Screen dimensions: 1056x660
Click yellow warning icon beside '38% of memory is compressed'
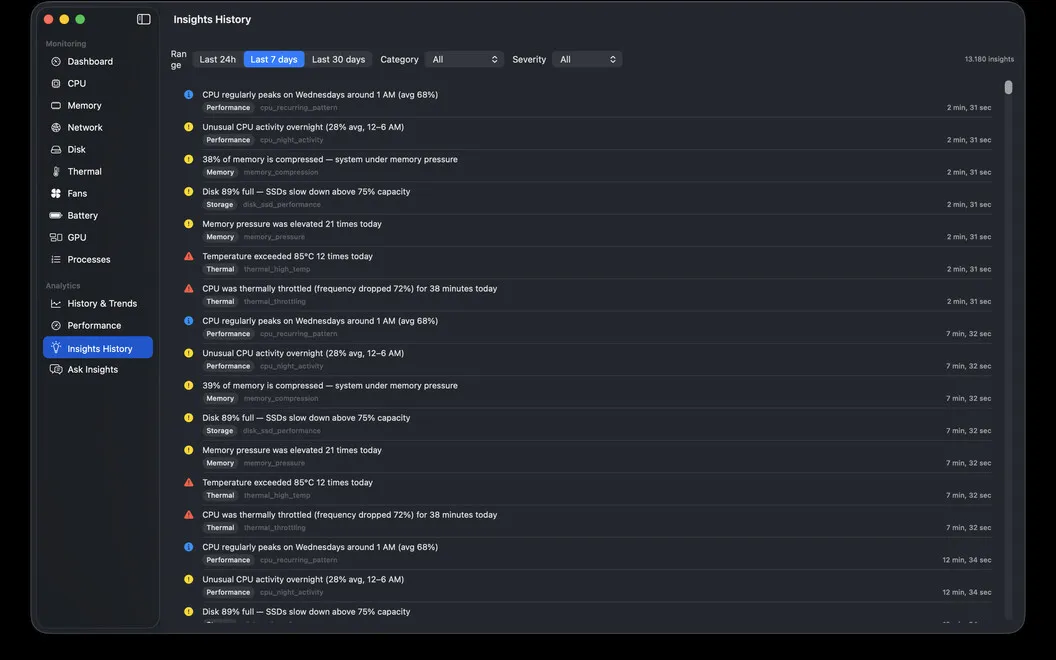pyautogui.click(x=189, y=159)
